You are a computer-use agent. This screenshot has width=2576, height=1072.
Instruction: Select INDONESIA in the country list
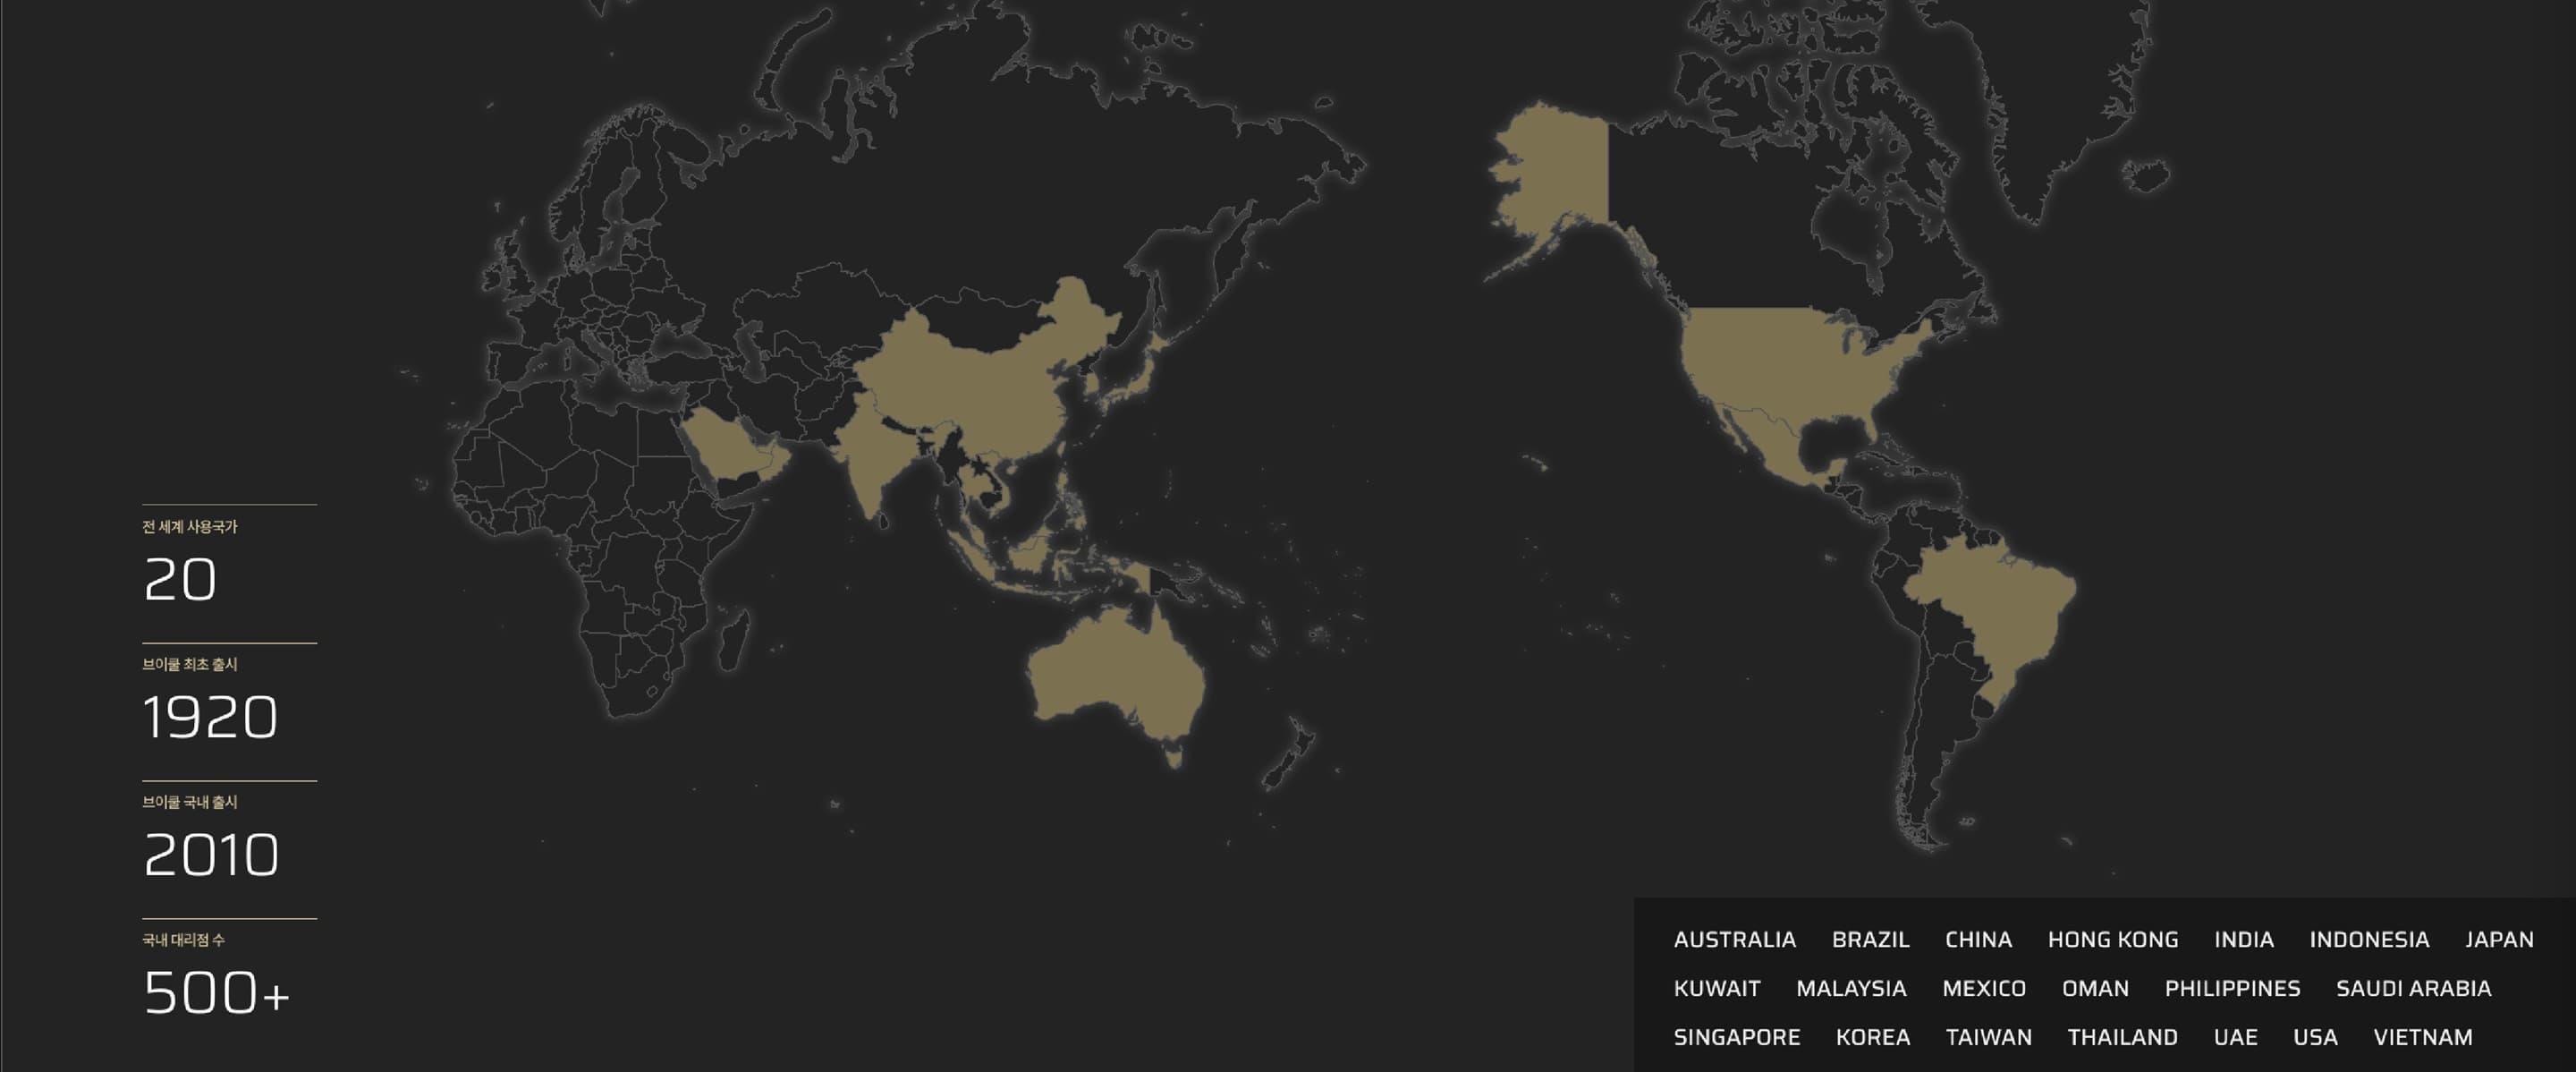coord(2369,939)
